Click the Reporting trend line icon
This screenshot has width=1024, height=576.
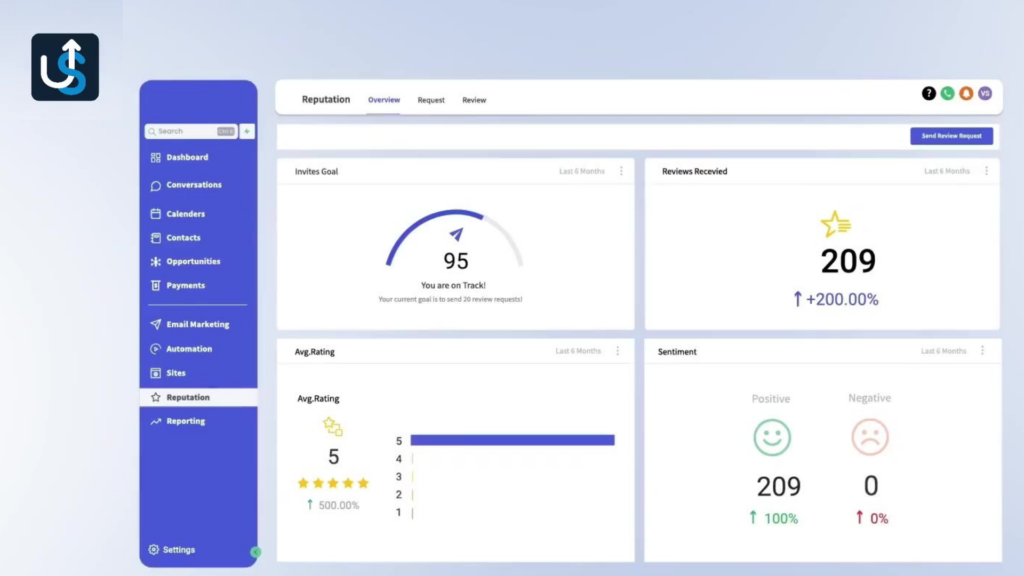[155, 421]
